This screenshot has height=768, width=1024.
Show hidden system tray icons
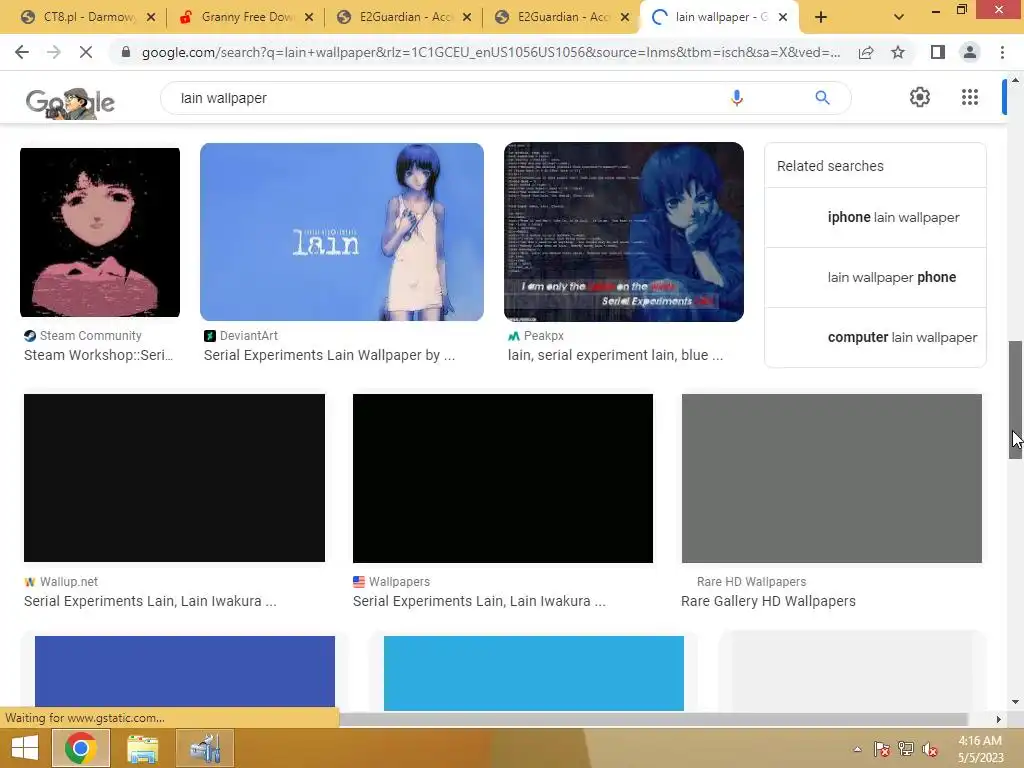(x=857, y=749)
